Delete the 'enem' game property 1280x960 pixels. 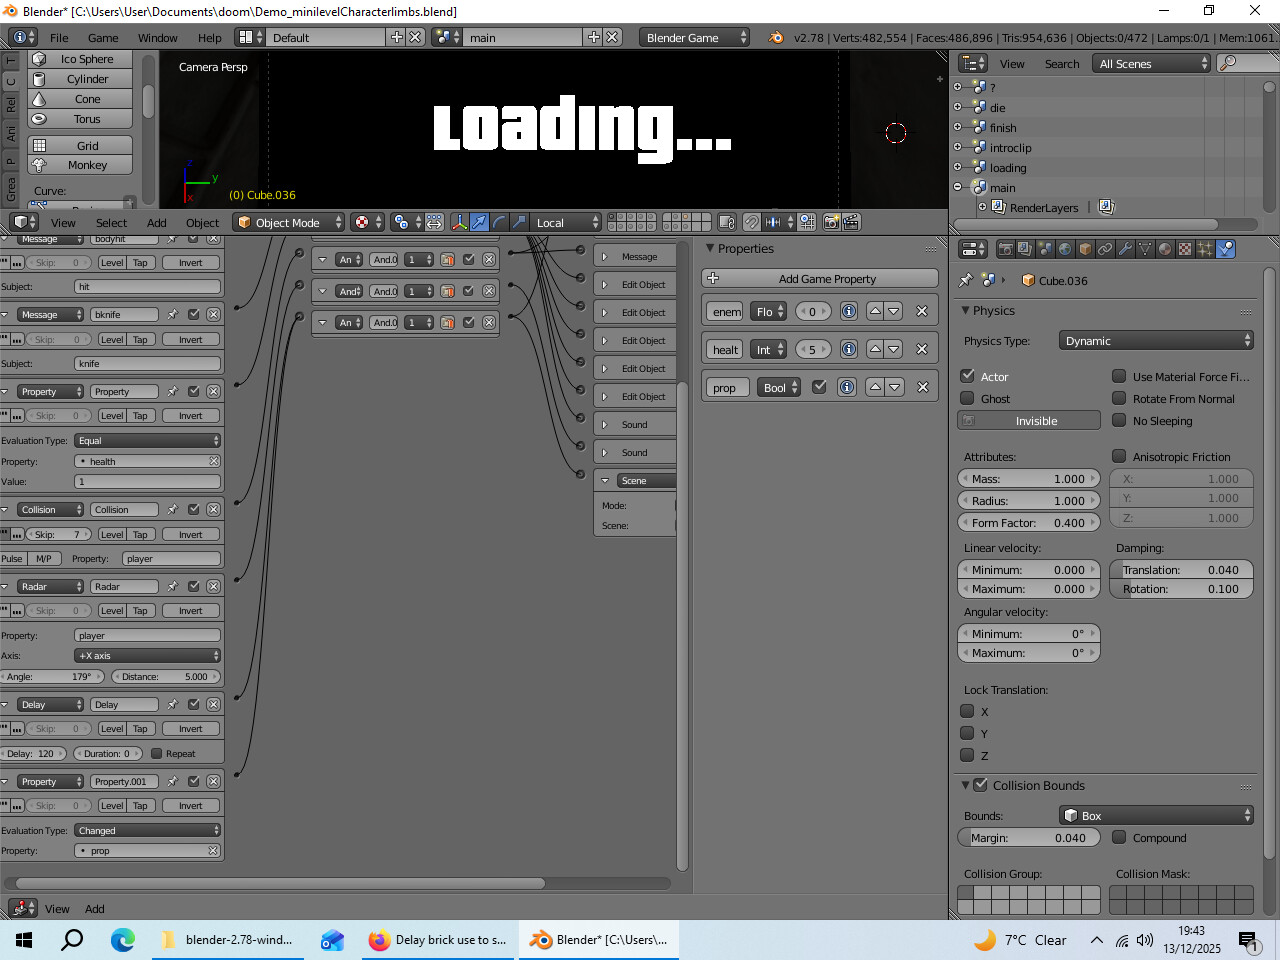point(922,311)
